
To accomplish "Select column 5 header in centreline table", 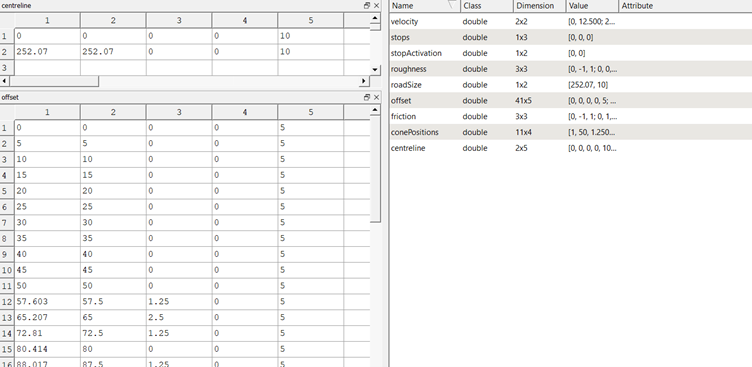I will click(x=310, y=20).
